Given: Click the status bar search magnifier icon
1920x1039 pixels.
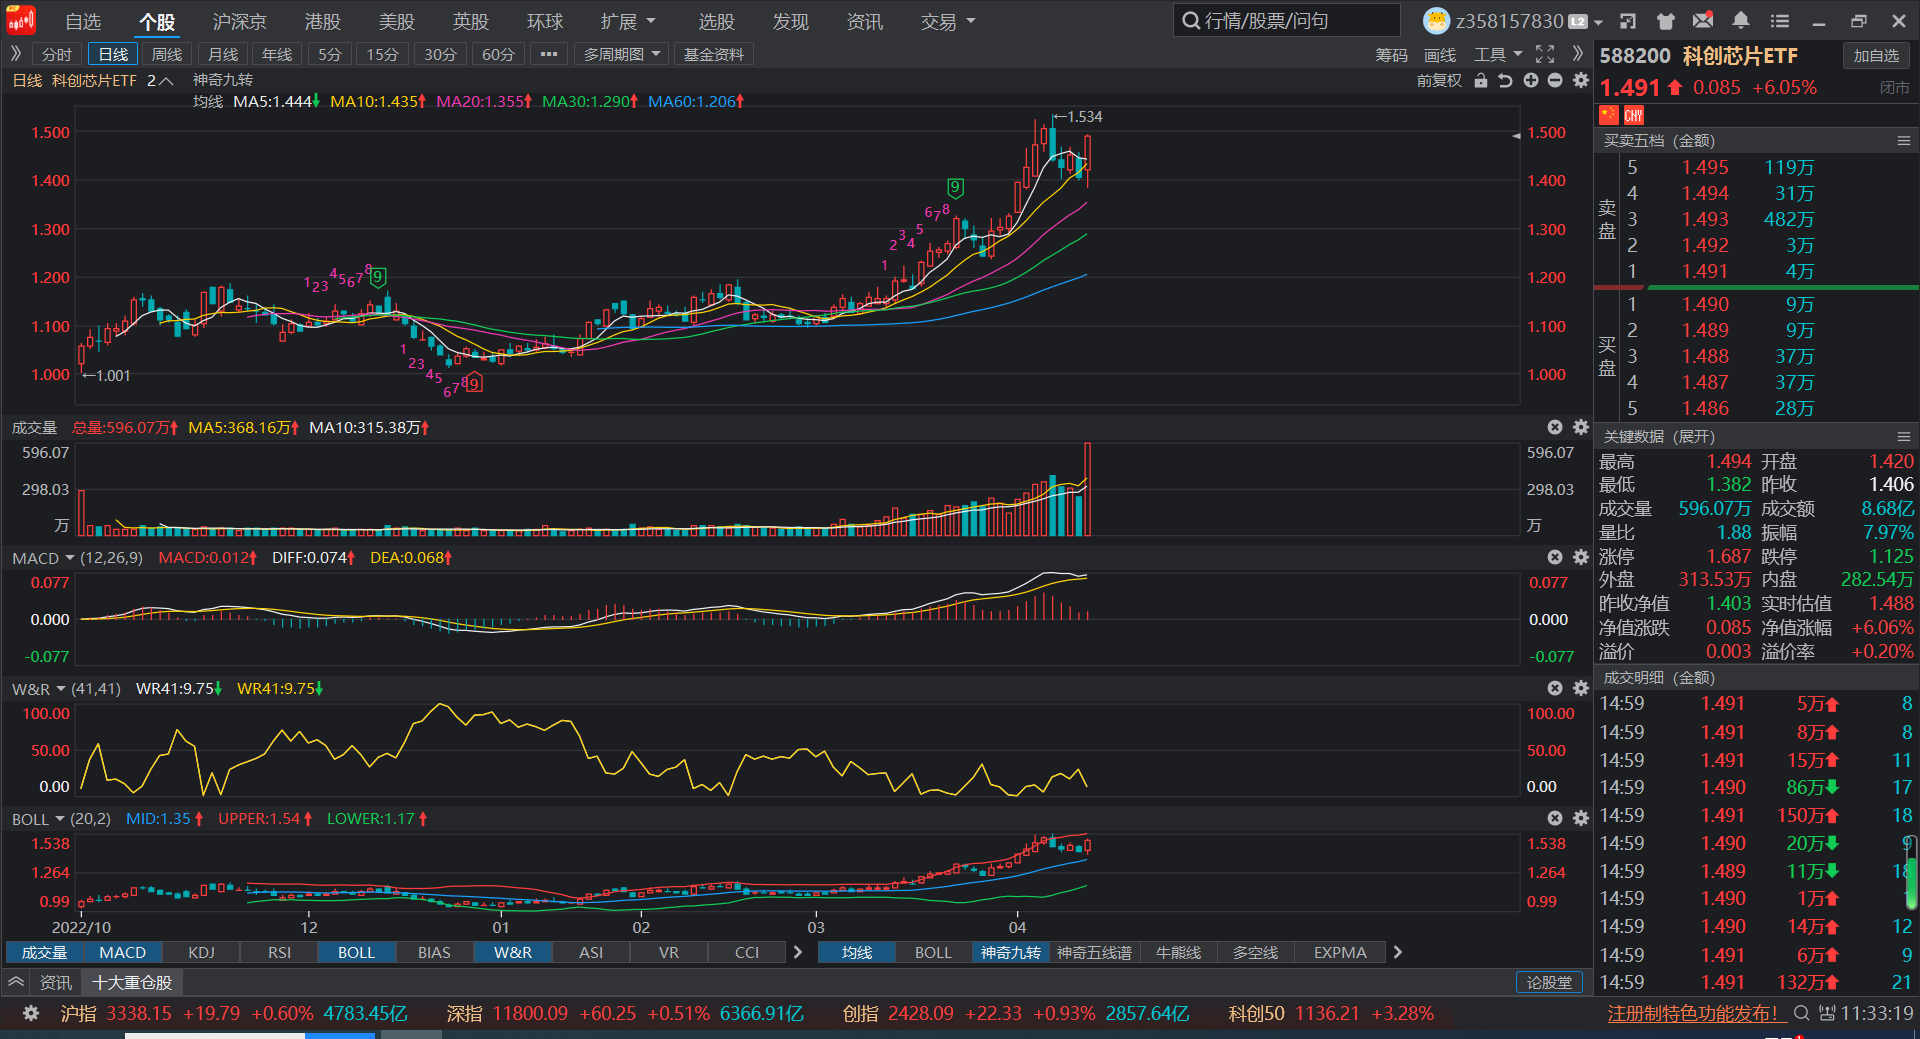Looking at the screenshot, I should tap(1801, 1013).
